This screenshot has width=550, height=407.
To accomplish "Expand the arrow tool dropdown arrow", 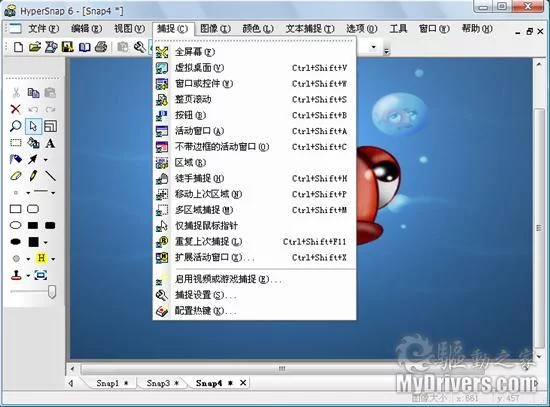I will (46, 160).
